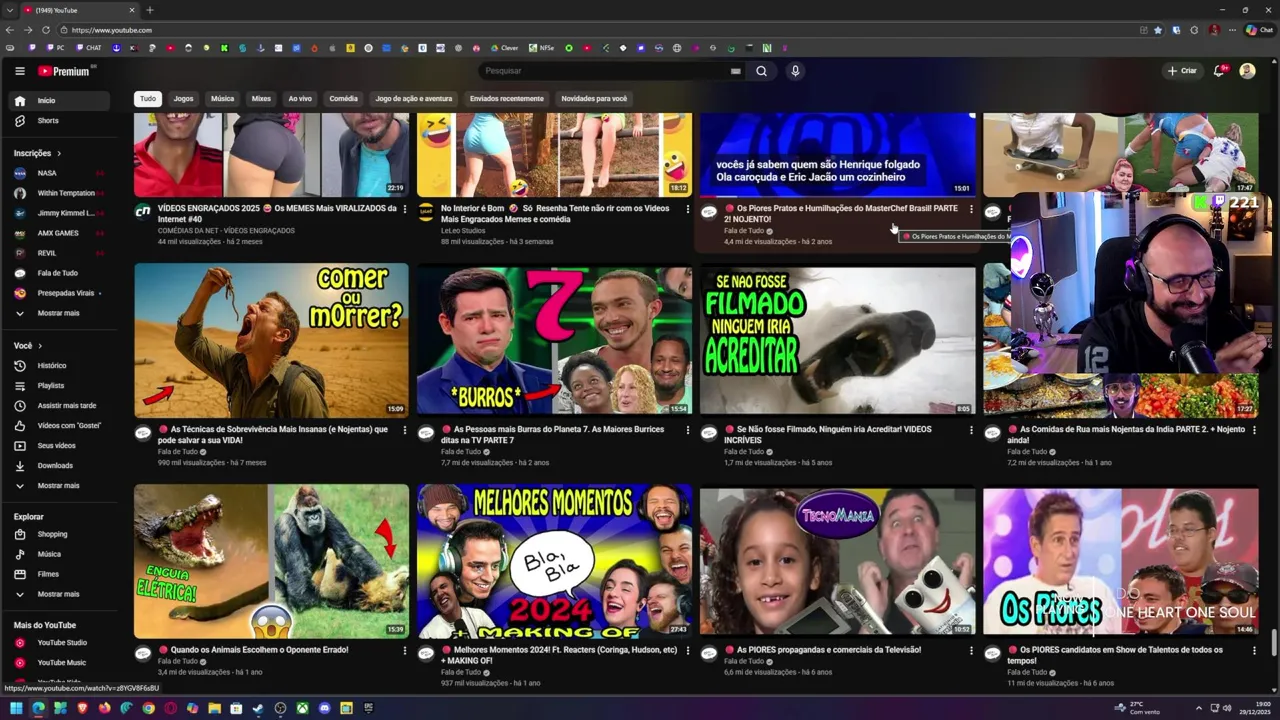Open a new browser tab

(150, 10)
